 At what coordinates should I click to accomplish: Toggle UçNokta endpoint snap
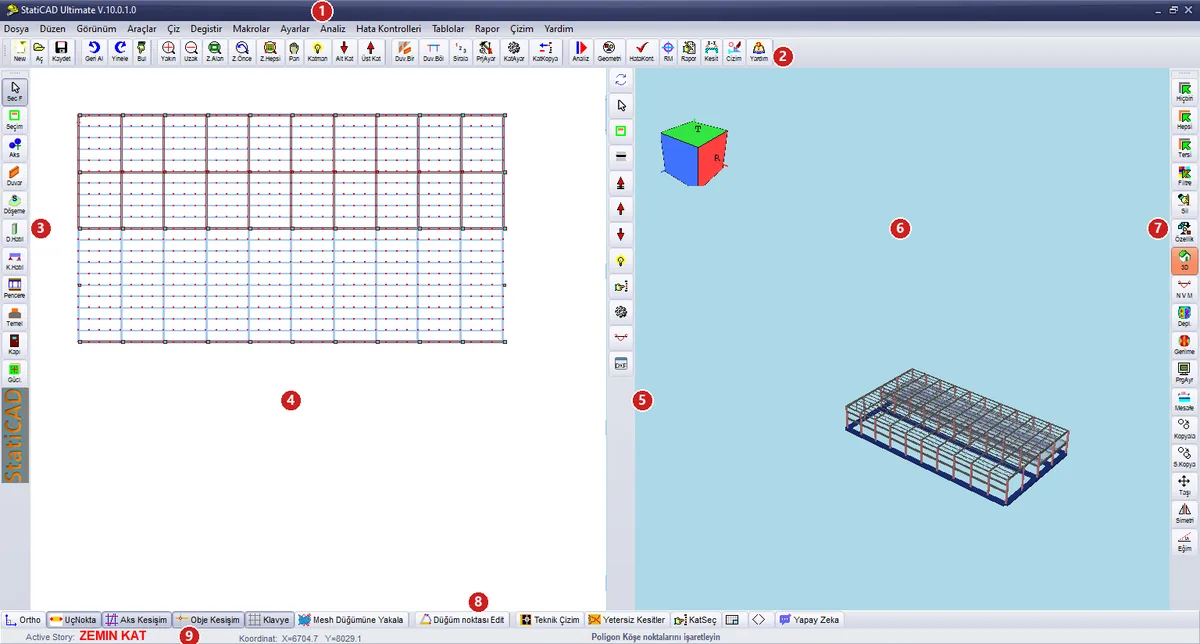coord(73,620)
